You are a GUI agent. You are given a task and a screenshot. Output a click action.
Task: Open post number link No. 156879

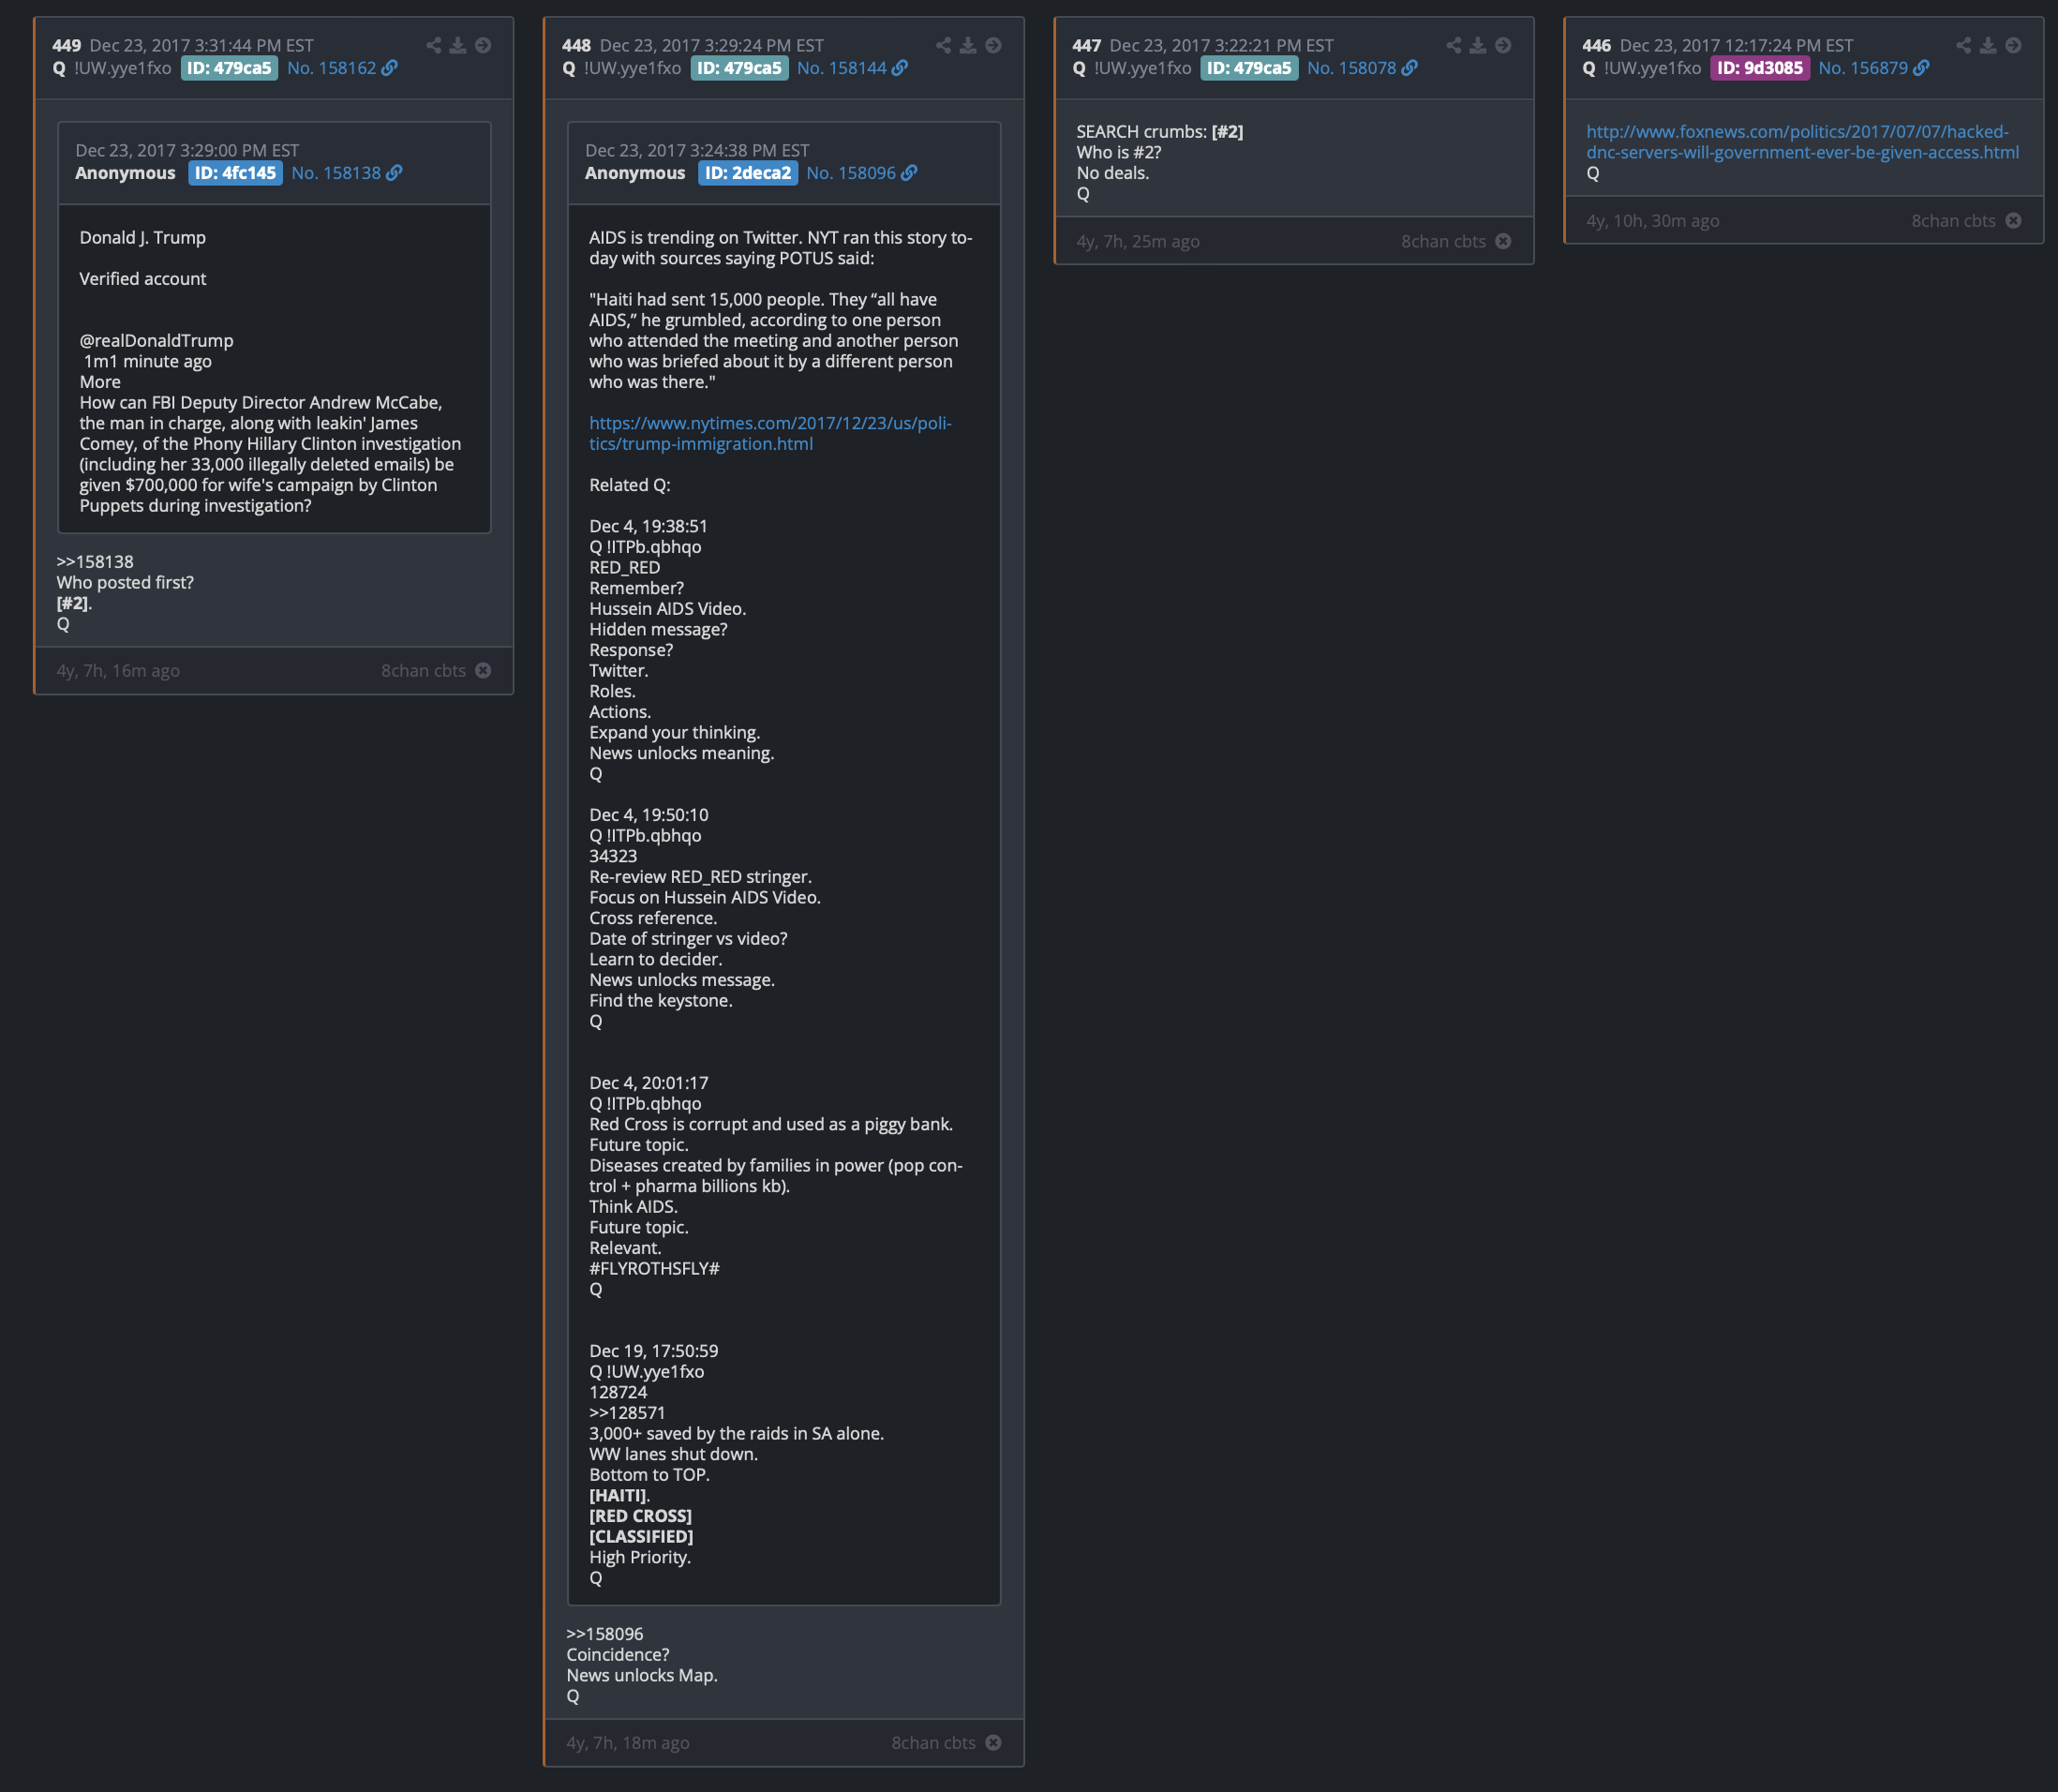1863,68
